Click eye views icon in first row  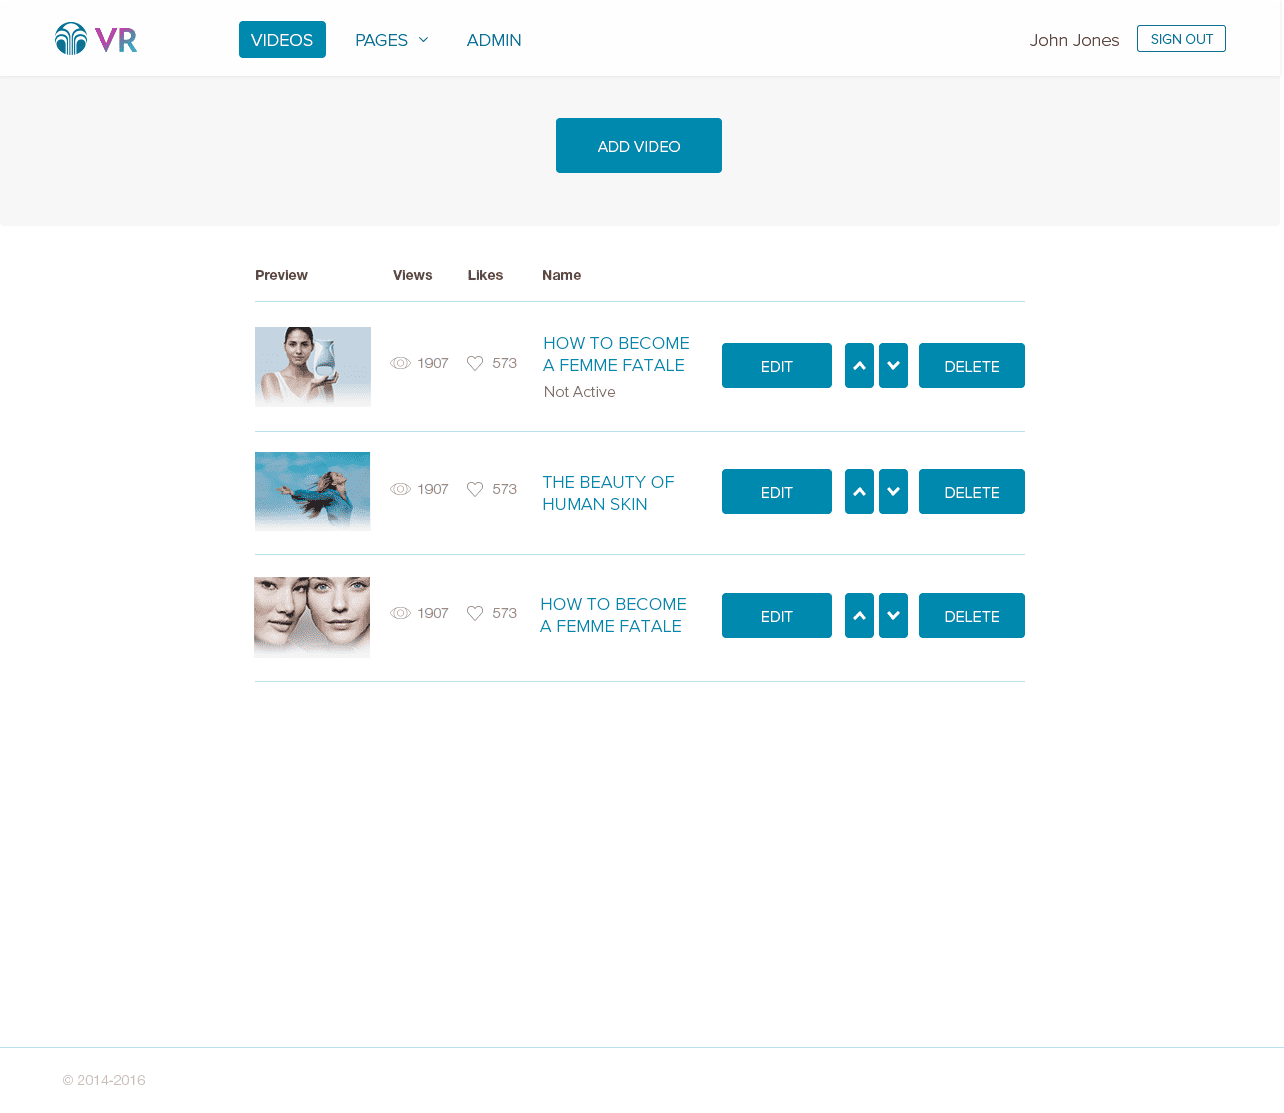pos(400,363)
